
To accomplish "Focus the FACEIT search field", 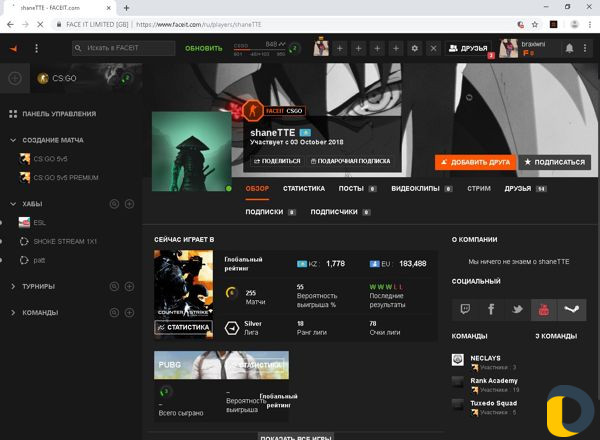I will pos(123,48).
